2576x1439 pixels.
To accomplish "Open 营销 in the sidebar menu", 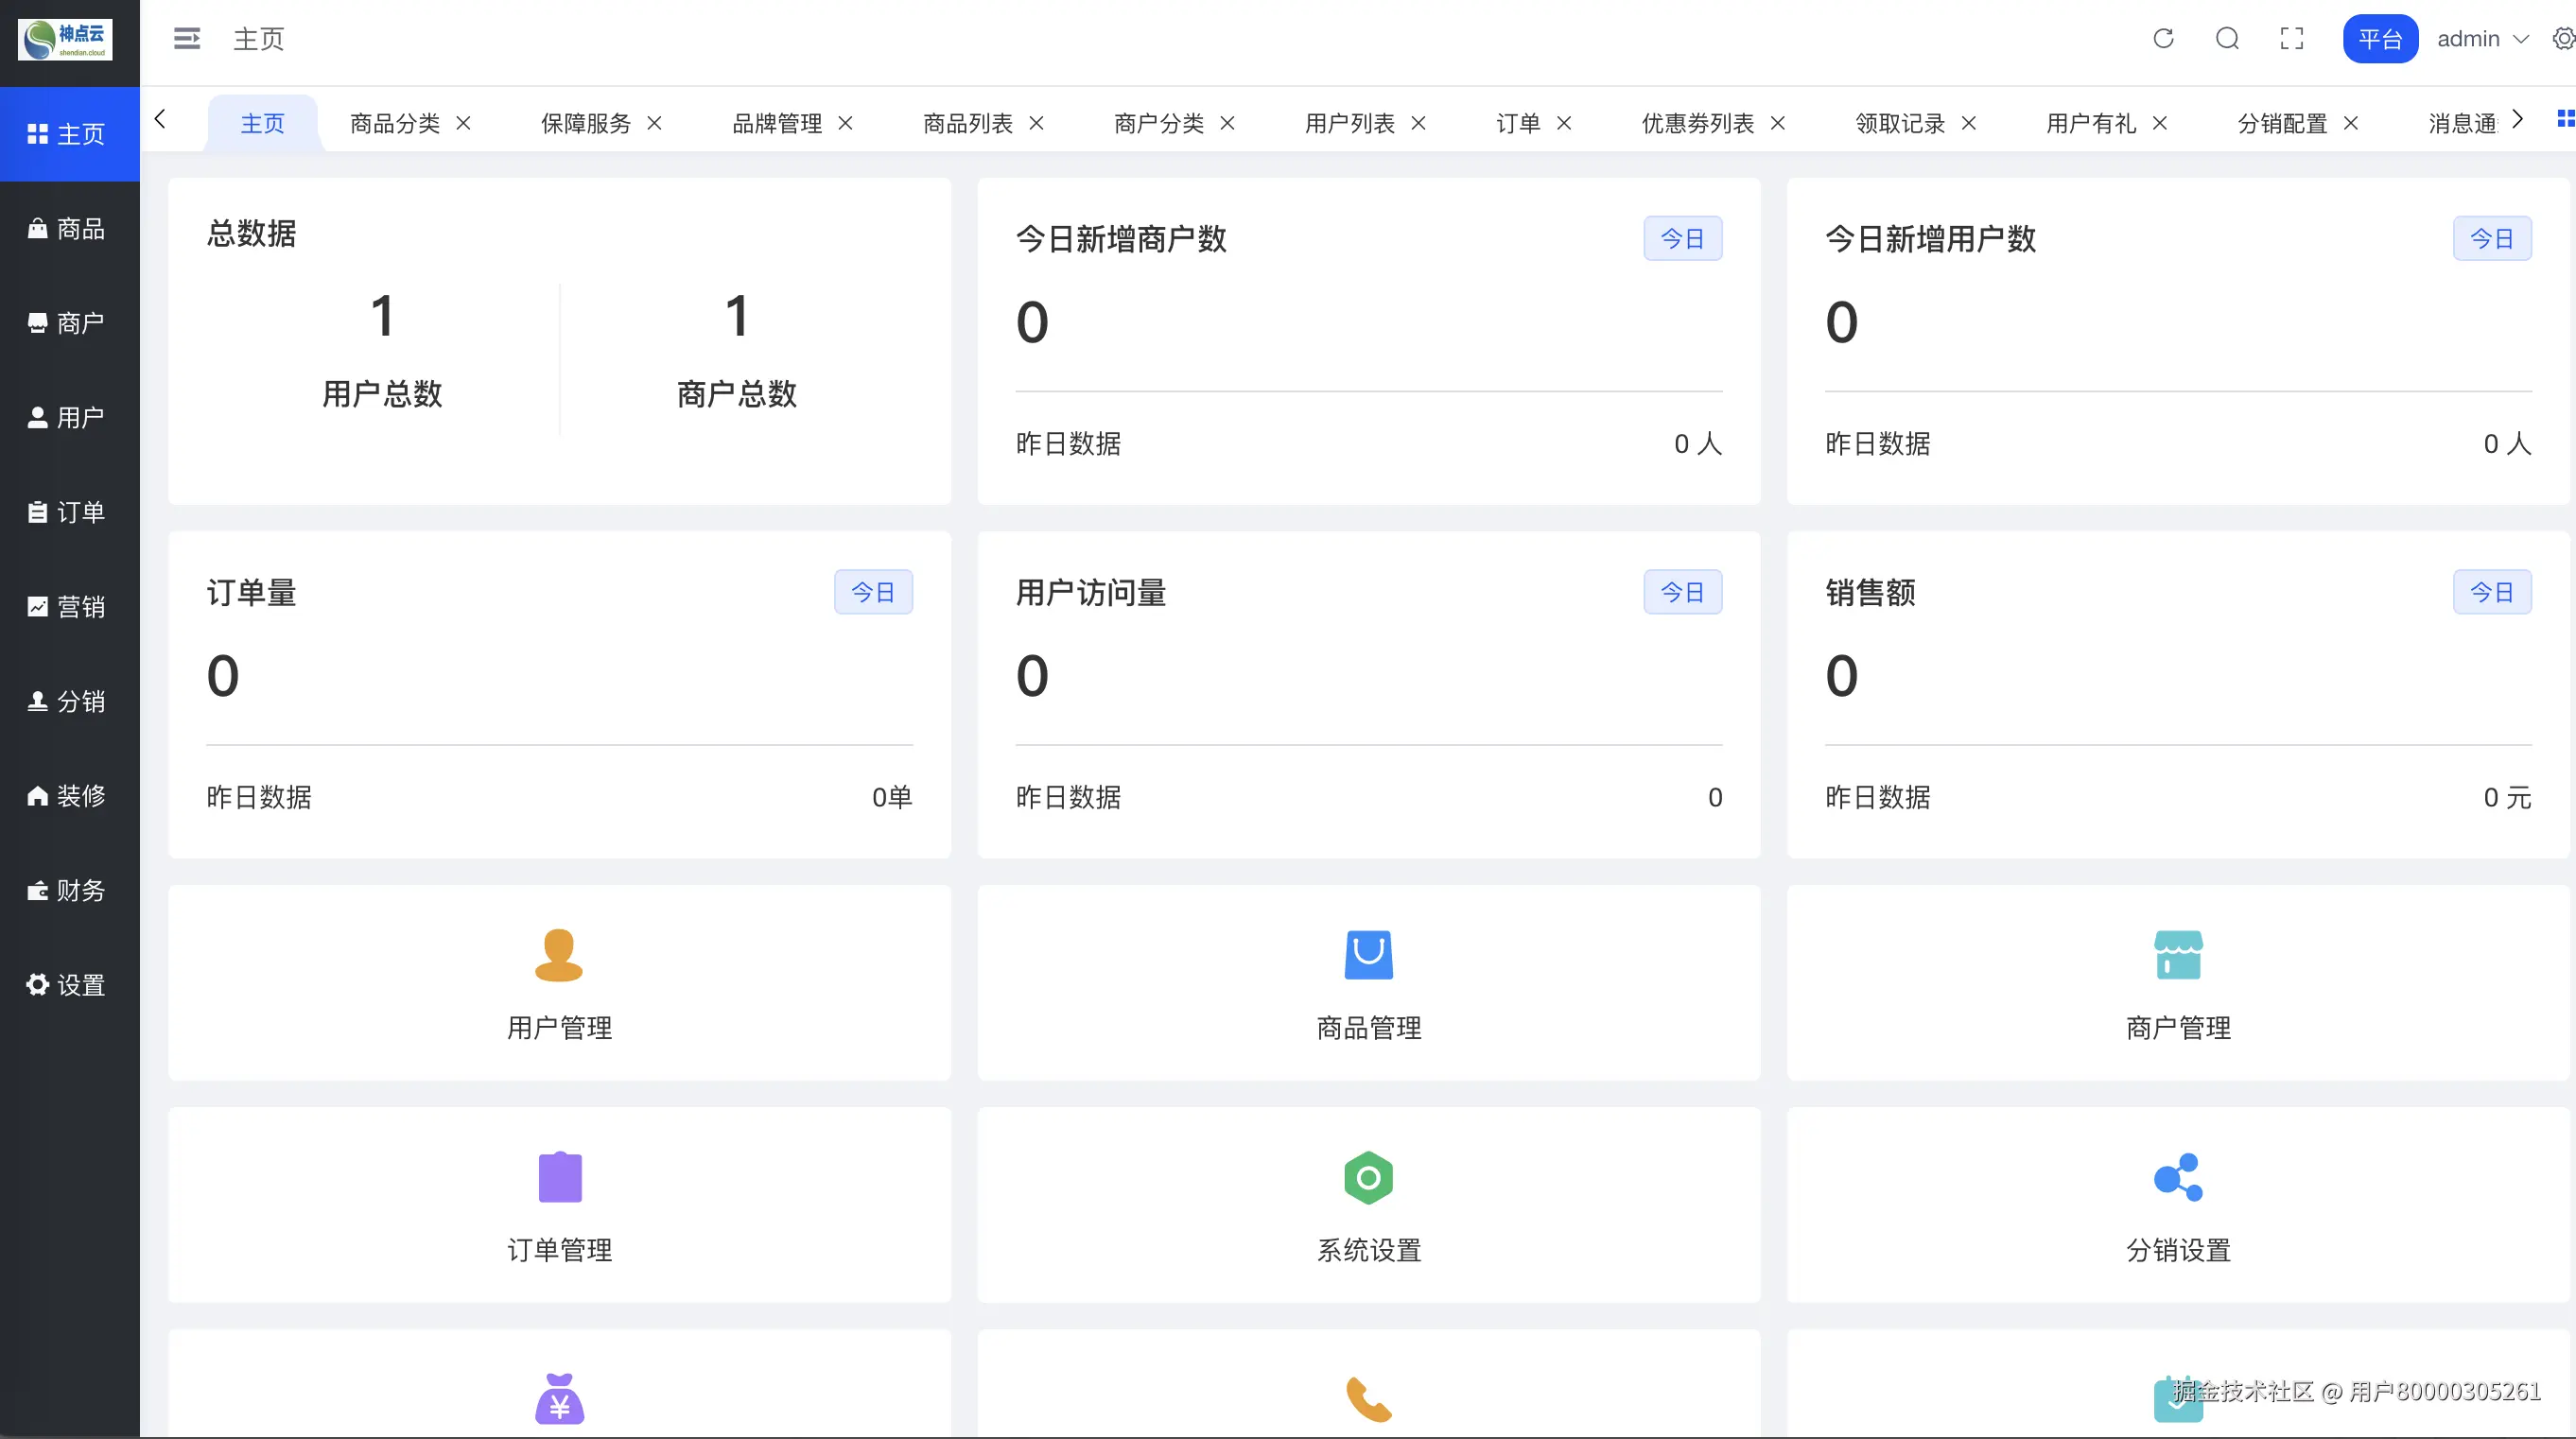I will click(x=68, y=607).
